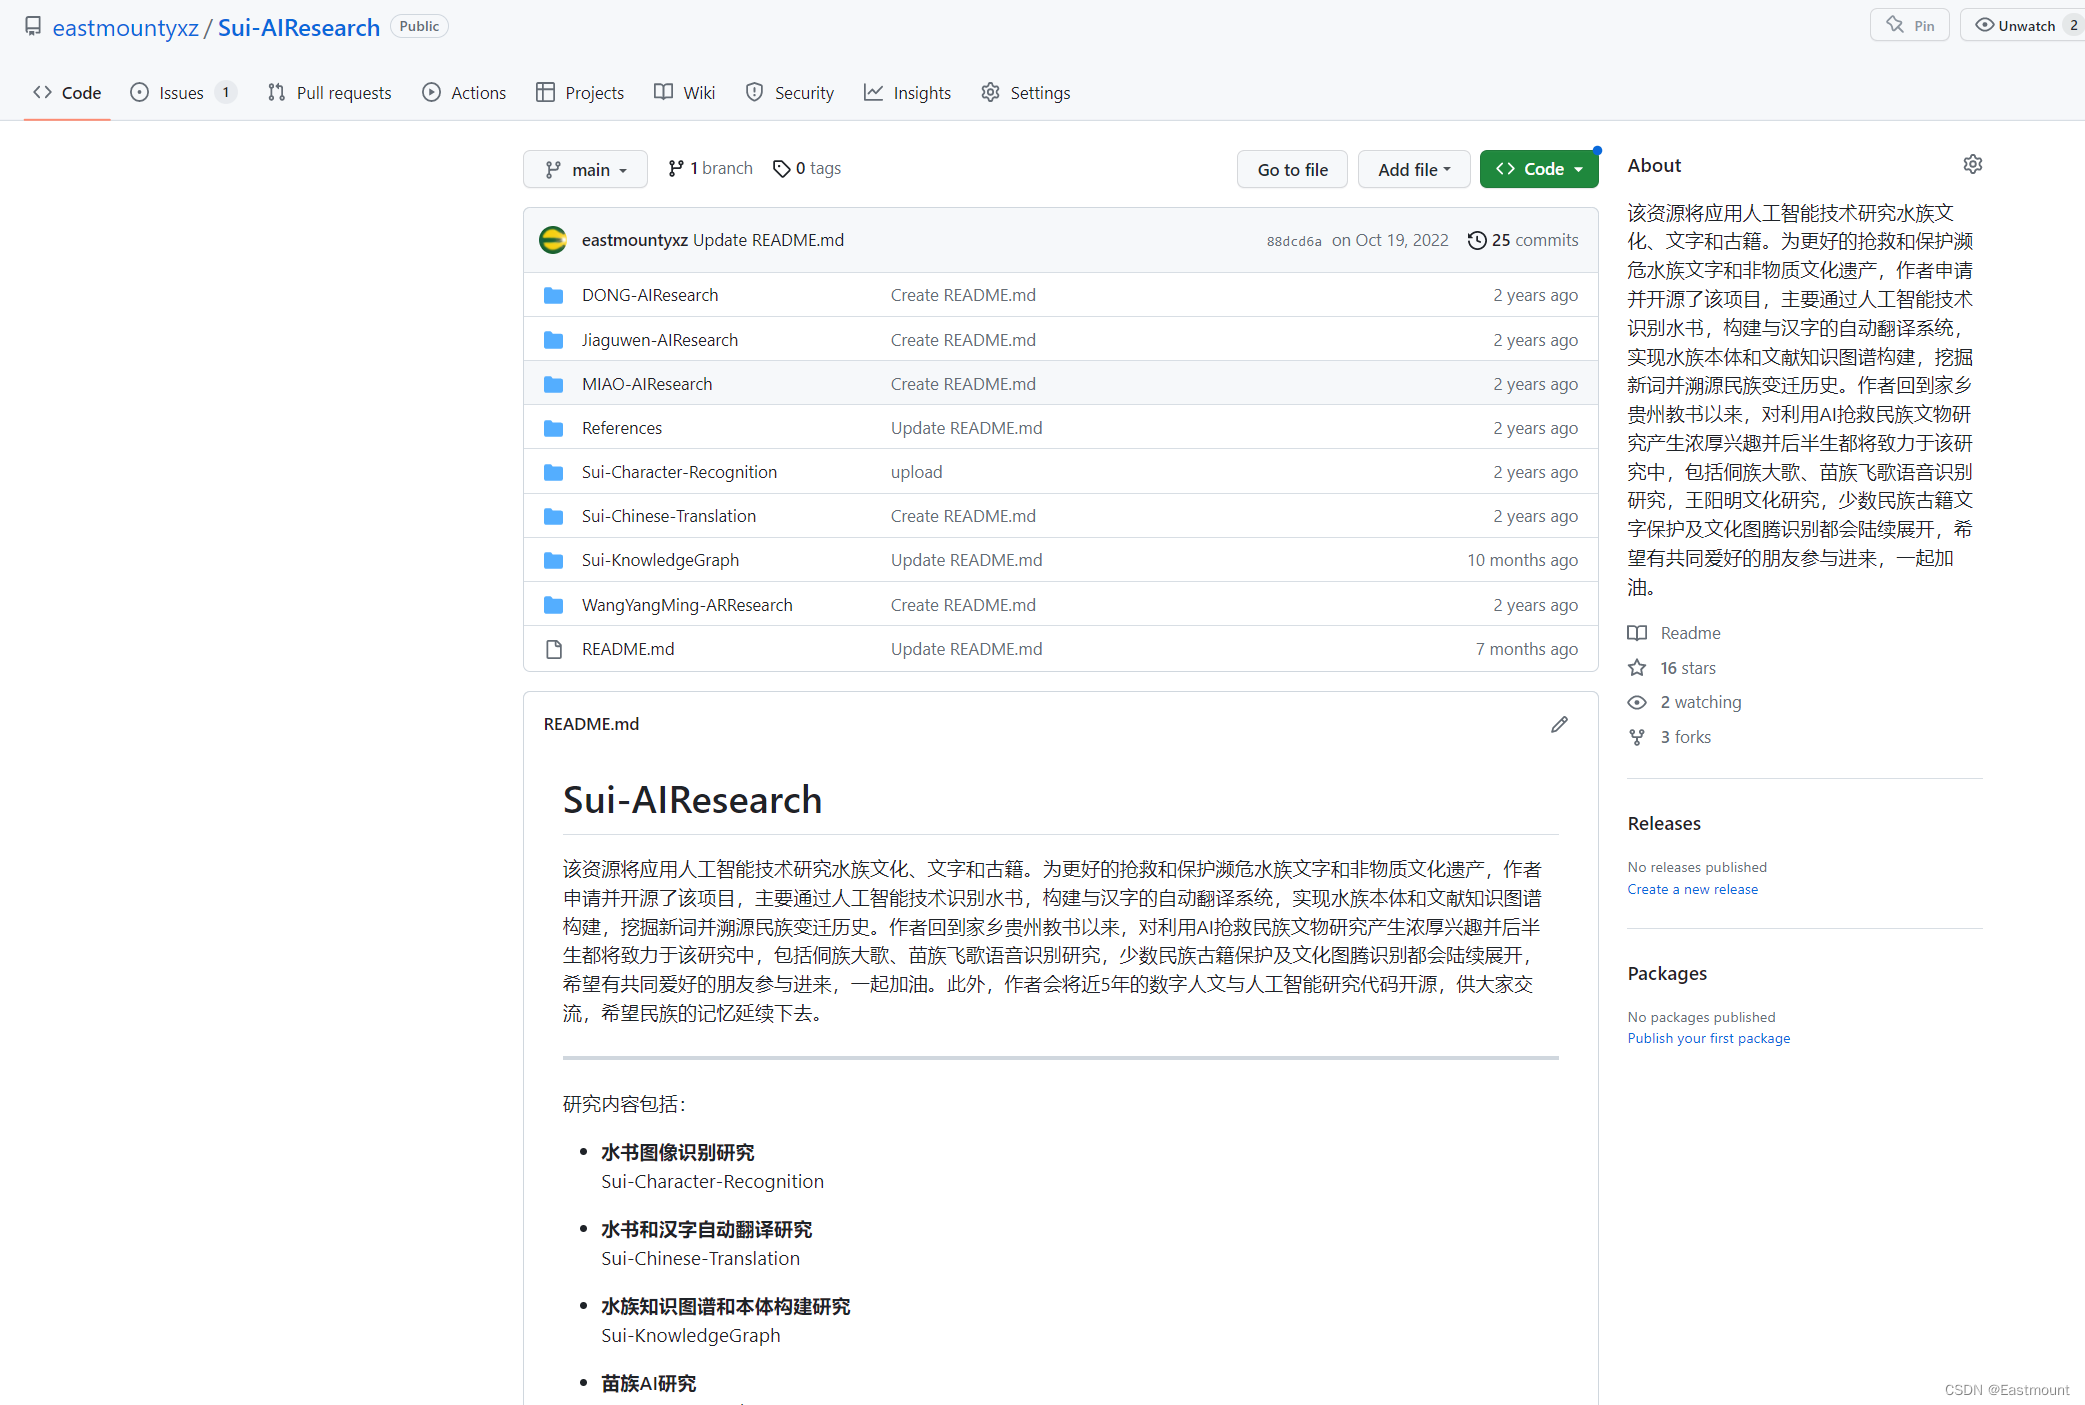2085x1405 pixels.
Task: Open commit hash 88dcd6a
Action: tap(1294, 241)
